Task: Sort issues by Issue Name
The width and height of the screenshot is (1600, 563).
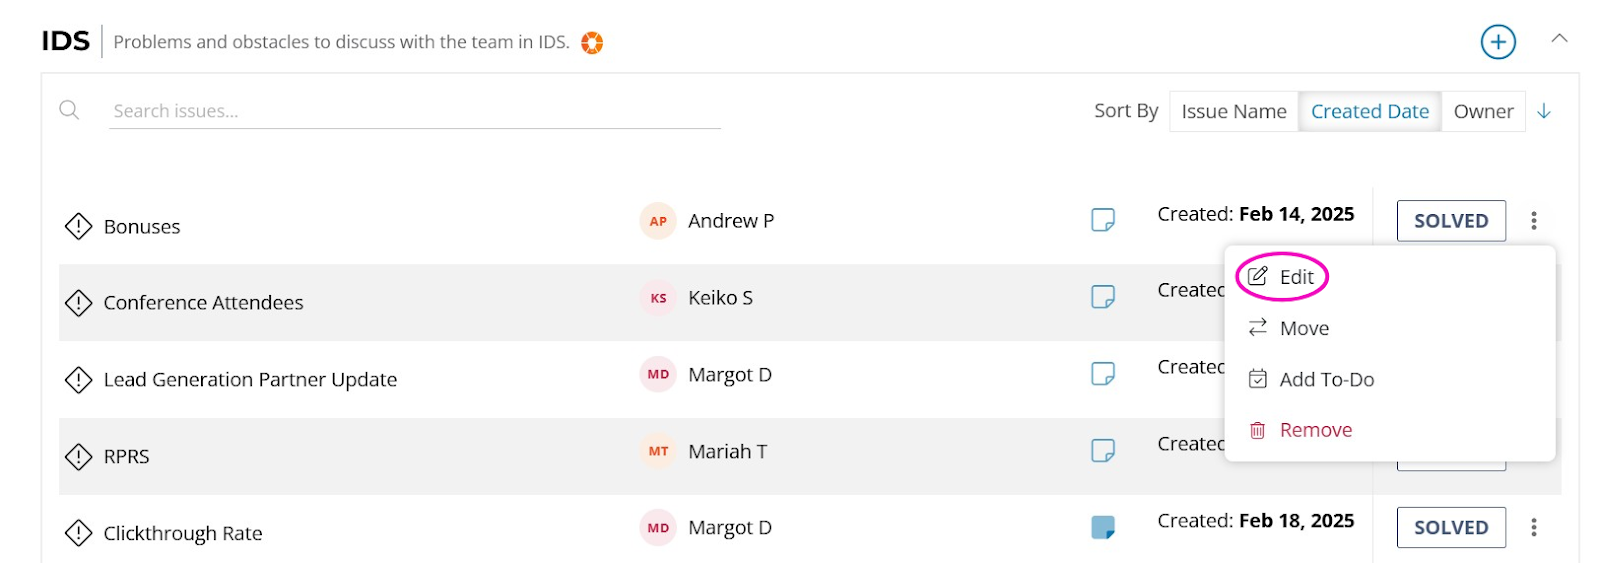Action: [1234, 111]
